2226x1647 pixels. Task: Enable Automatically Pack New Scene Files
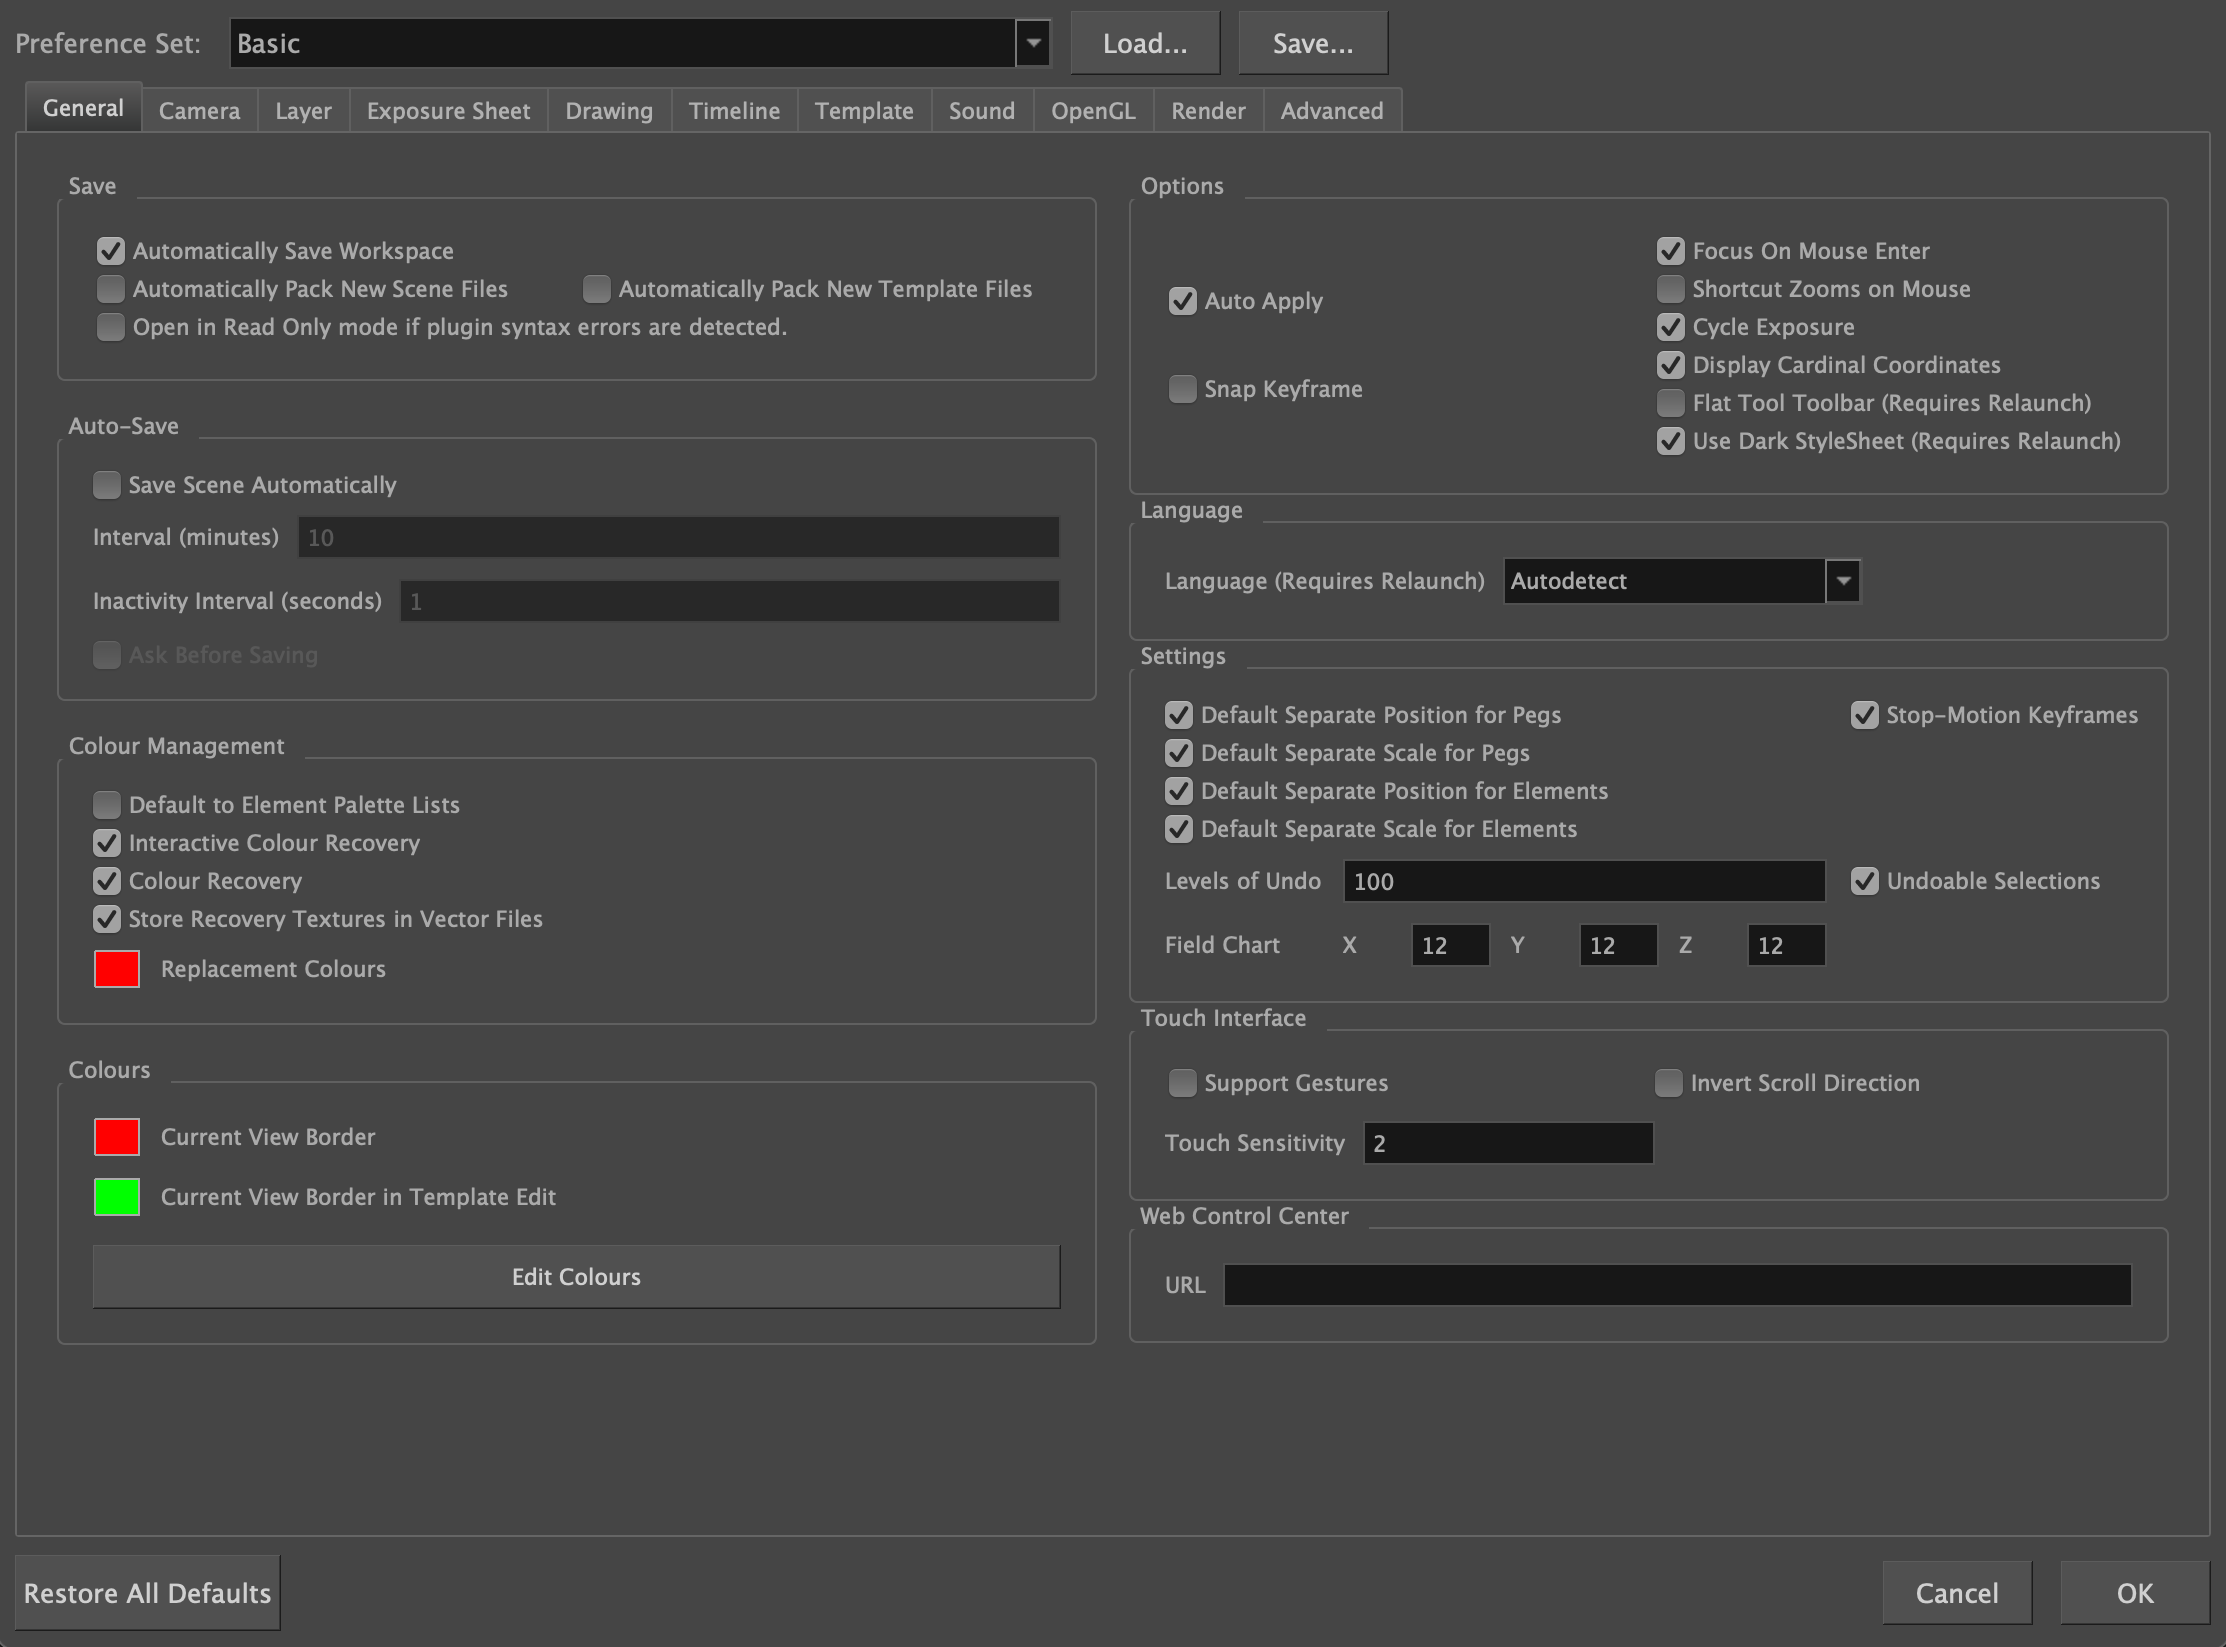tap(111, 288)
